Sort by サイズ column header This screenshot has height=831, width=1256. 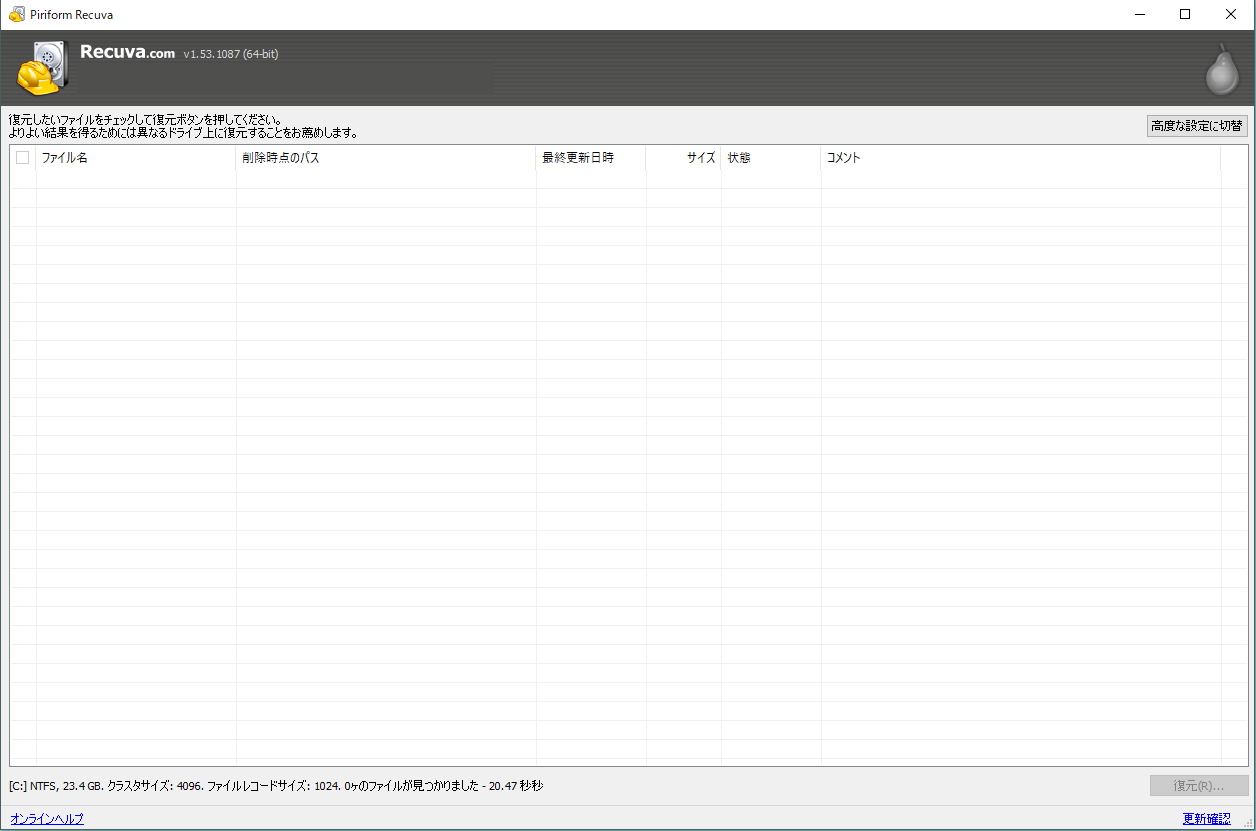pyautogui.click(x=684, y=158)
